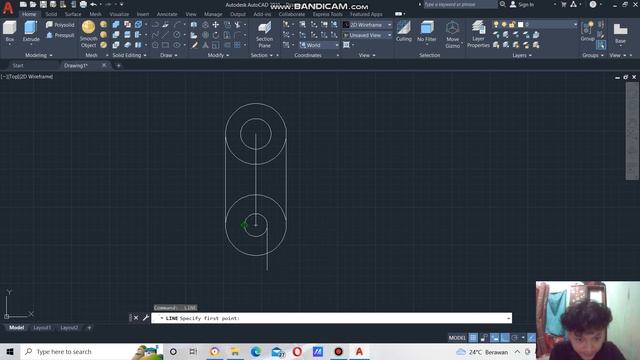Image resolution: width=640 pixels, height=360 pixels.
Task: Toggle layer on/off lightbulb icon
Action: [x=496, y=24]
